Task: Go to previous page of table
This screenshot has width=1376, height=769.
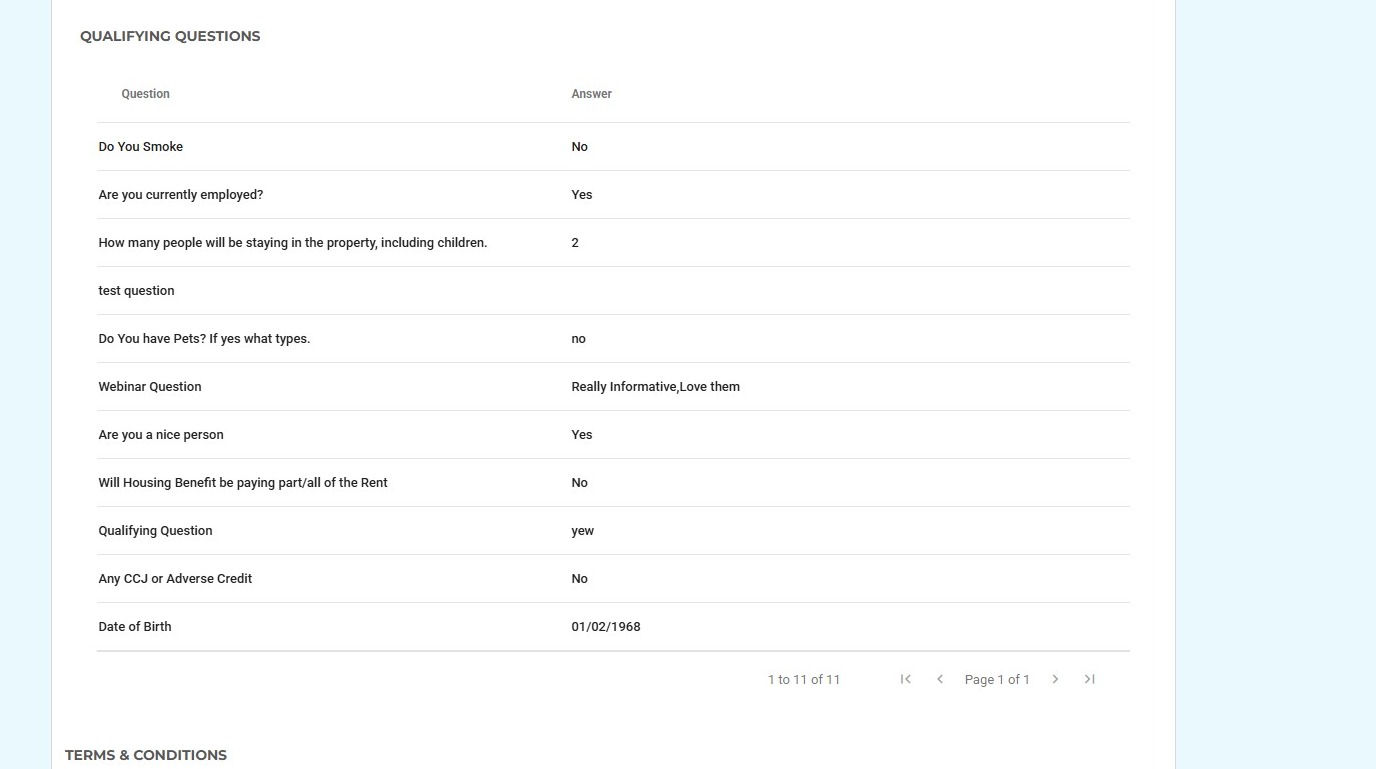Action: tap(940, 679)
